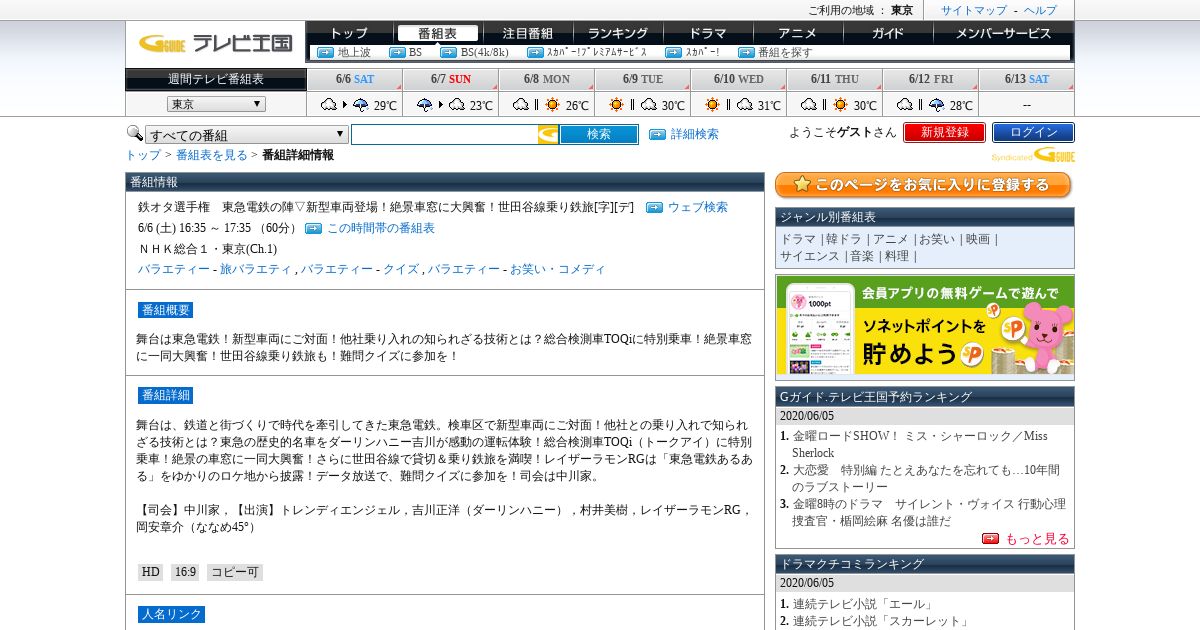Click the テレビ王国 G-Guide logo
The width and height of the screenshot is (1200, 630).
coord(215,43)
